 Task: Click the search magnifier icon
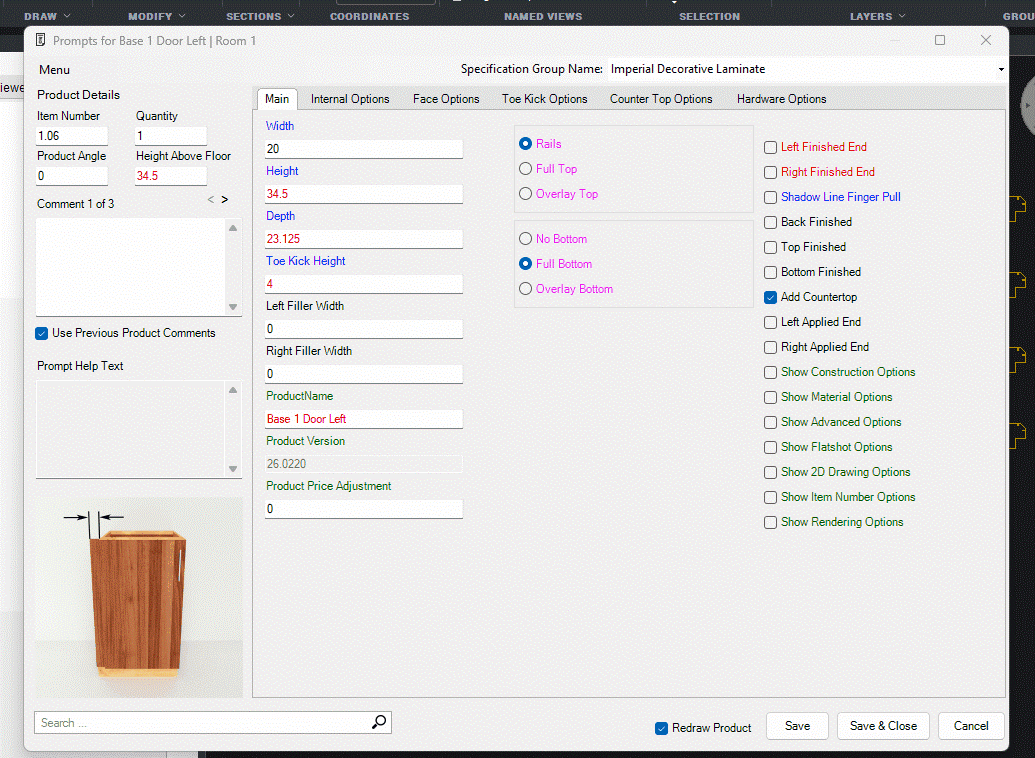[379, 722]
